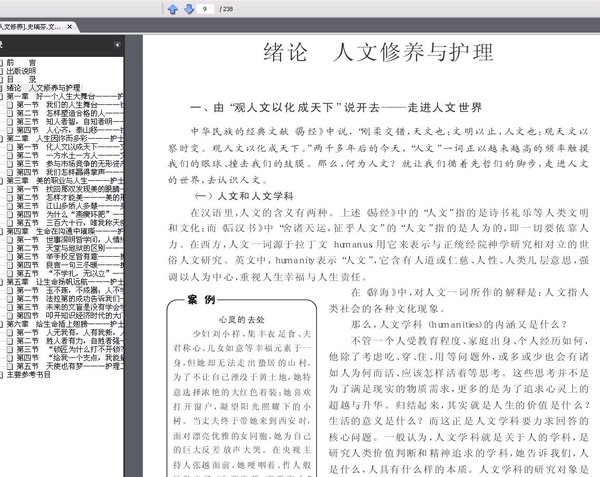
Task: Click the 案例 box label
Action: click(x=201, y=300)
